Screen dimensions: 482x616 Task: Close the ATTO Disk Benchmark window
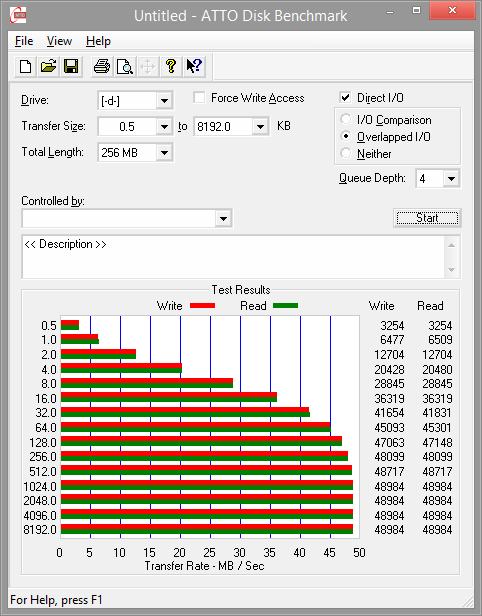coord(452,11)
